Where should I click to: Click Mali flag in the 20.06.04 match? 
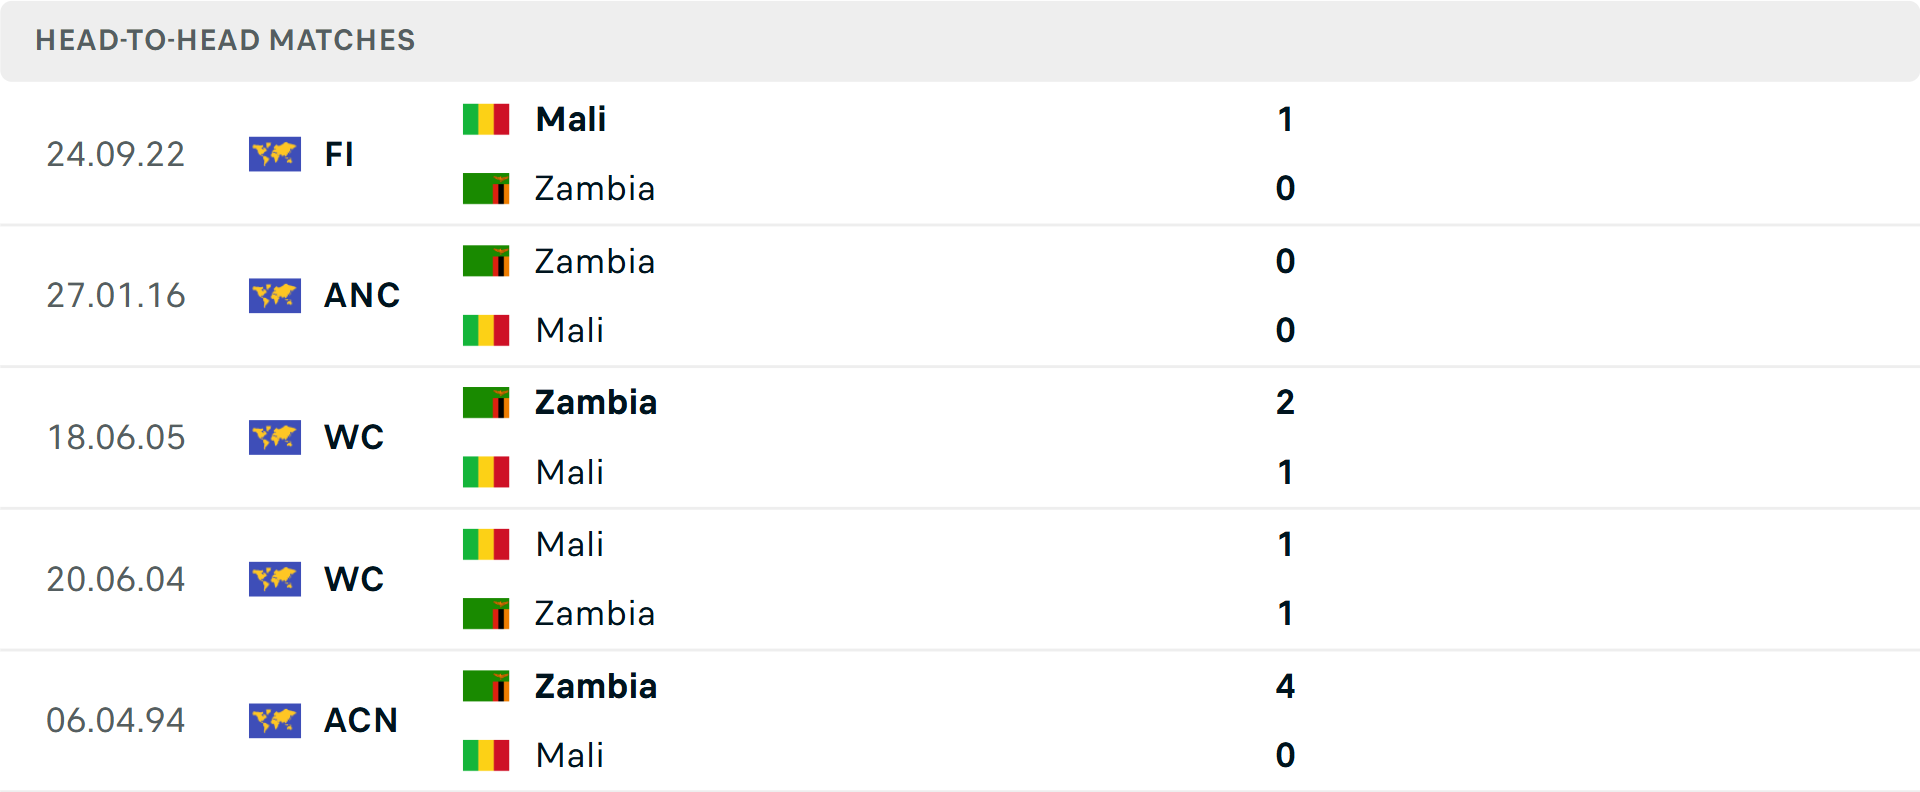(486, 544)
